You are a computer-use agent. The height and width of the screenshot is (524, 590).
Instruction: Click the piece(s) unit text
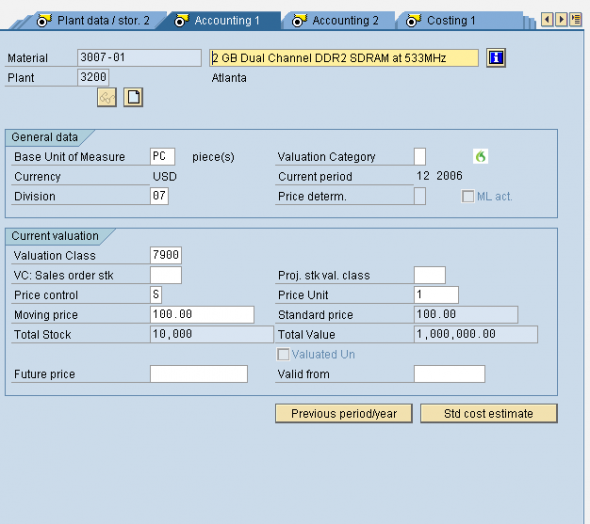pyautogui.click(x=213, y=157)
